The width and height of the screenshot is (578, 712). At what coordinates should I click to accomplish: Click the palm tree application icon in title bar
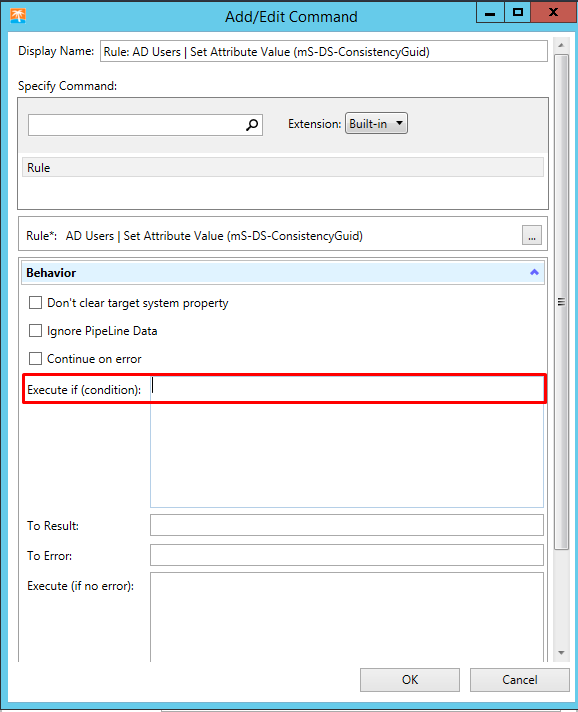[18, 16]
